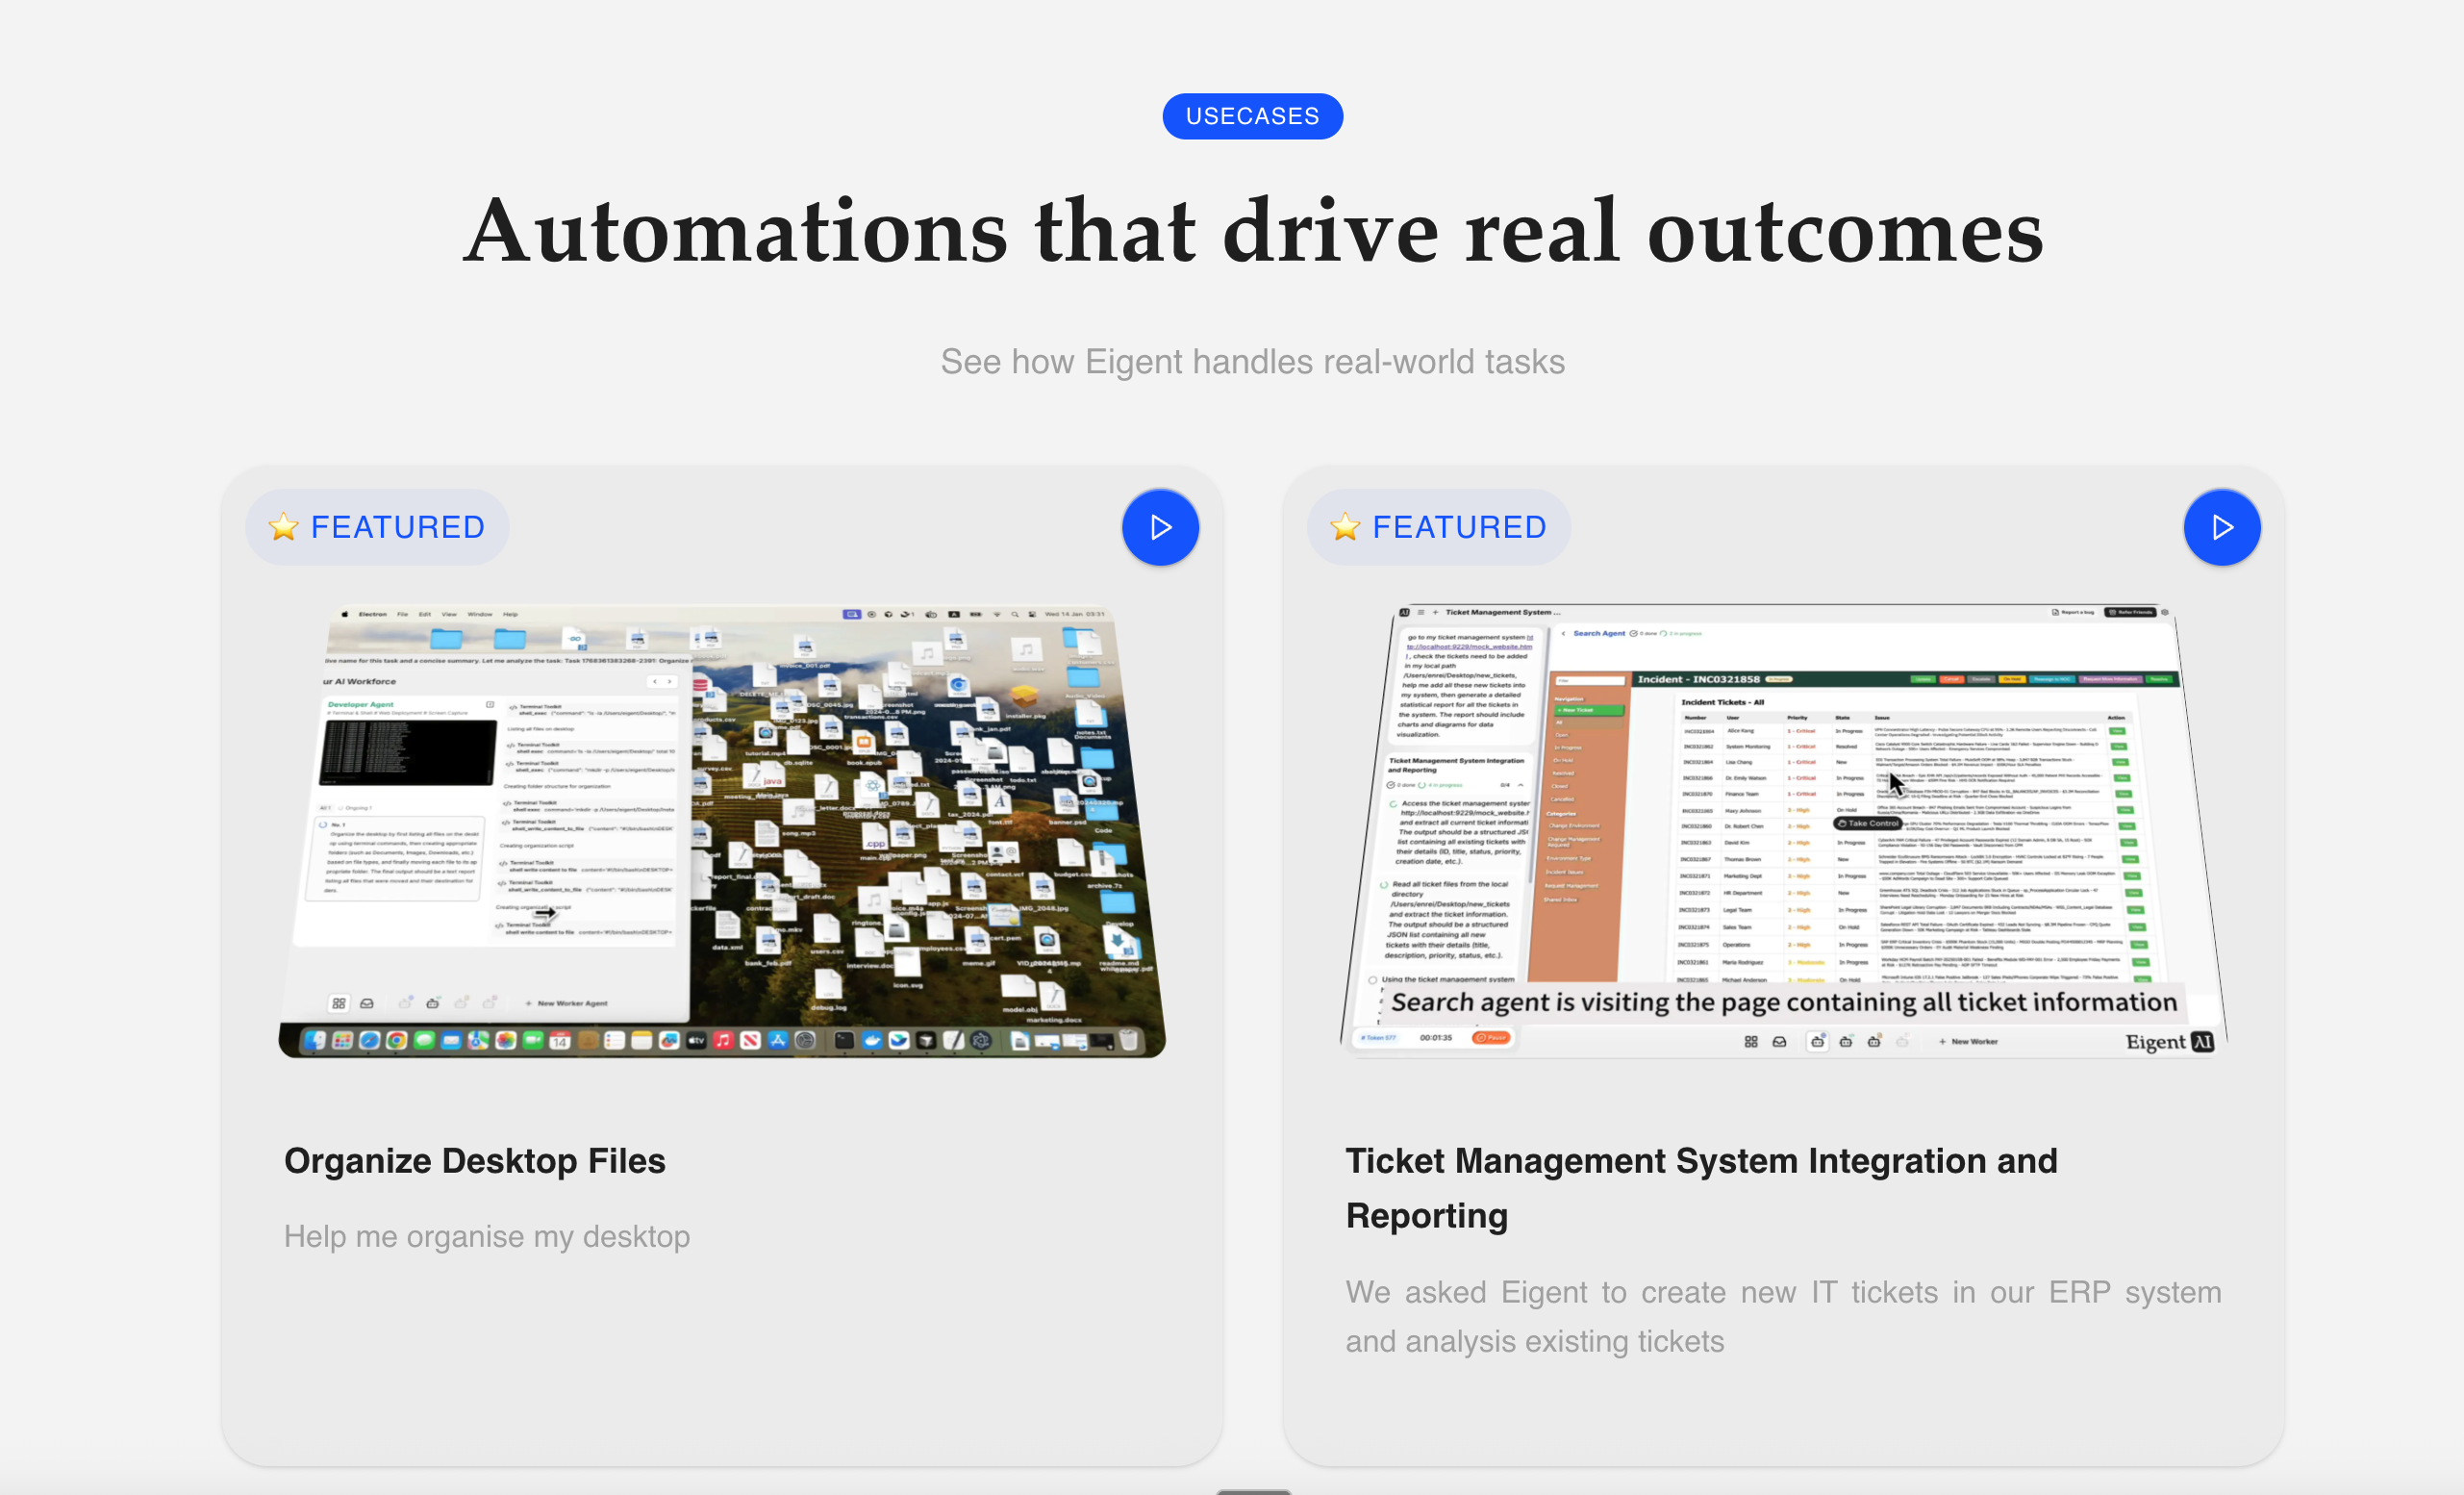The image size is (2464, 1495).
Task: Open the Edit menu in the macOS menu bar
Action: coord(424,614)
